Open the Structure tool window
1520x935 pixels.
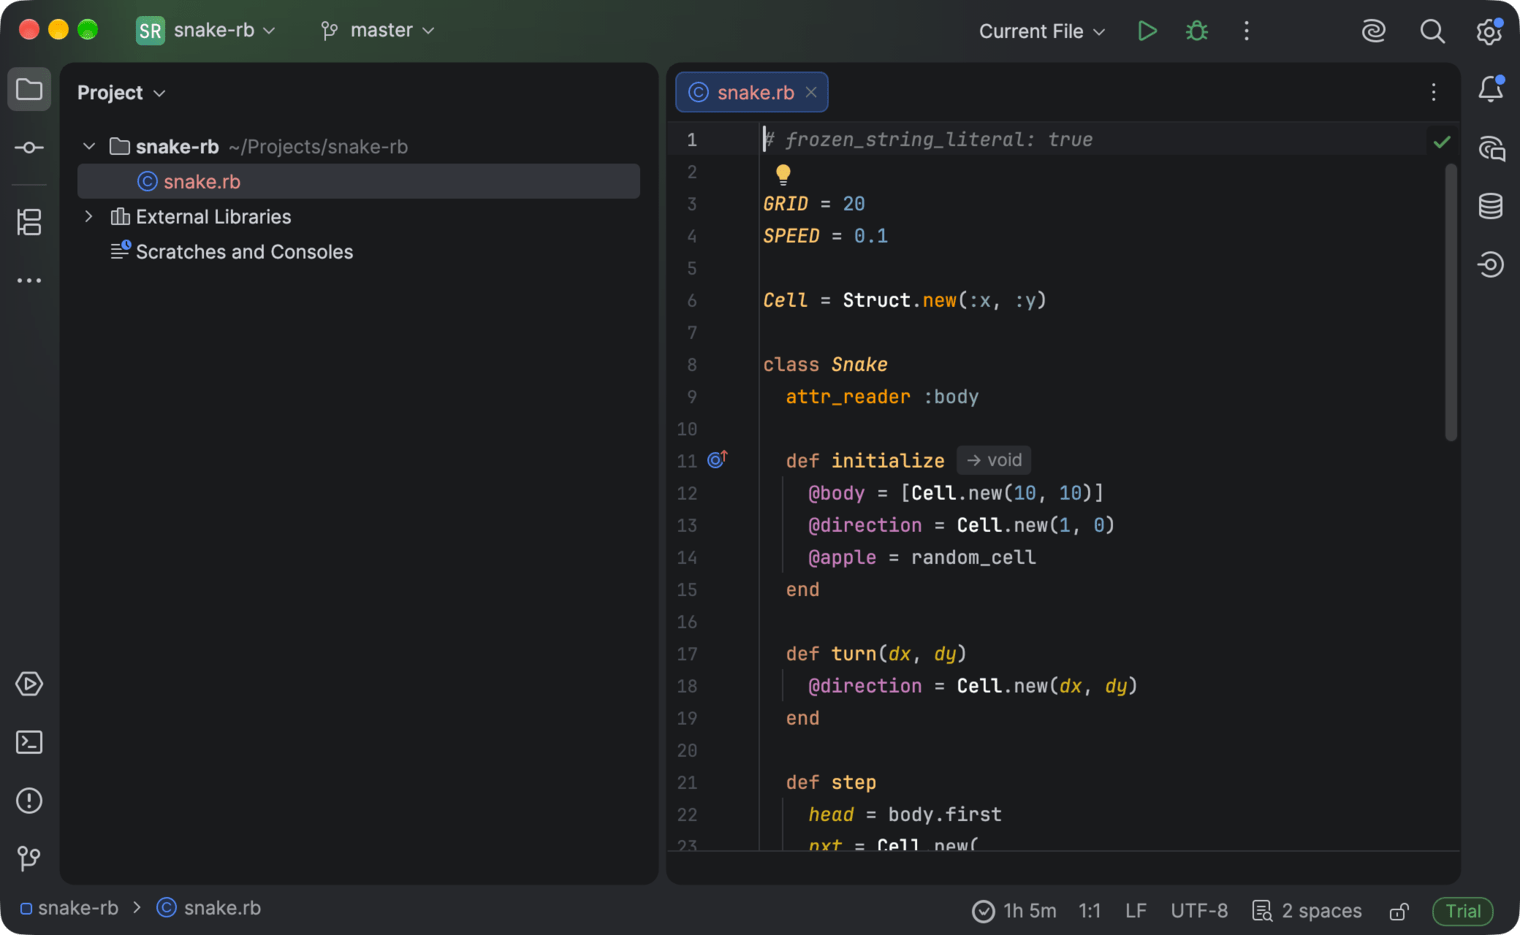29,222
